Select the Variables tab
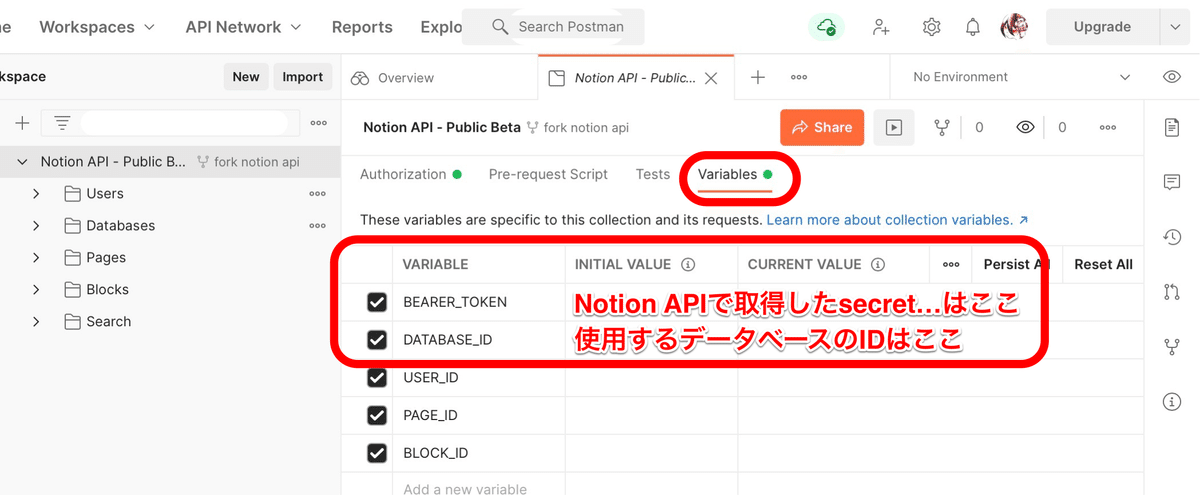 (x=735, y=174)
